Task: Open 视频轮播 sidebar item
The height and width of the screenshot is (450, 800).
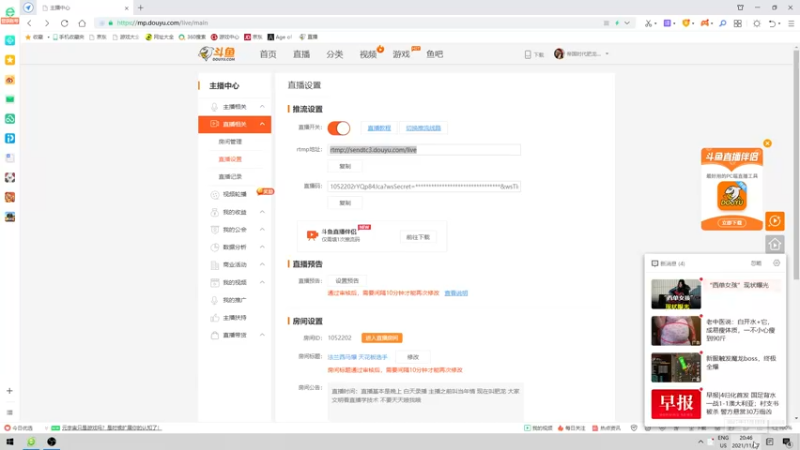Action: tap(235, 194)
